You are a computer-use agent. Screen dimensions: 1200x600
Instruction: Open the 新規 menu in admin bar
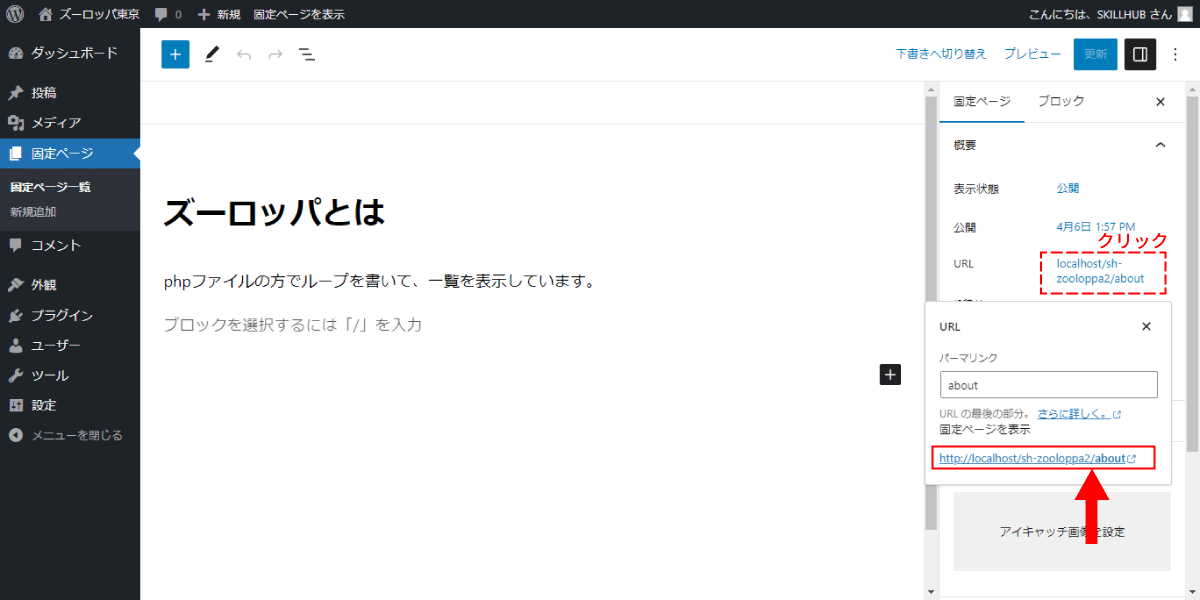218,14
